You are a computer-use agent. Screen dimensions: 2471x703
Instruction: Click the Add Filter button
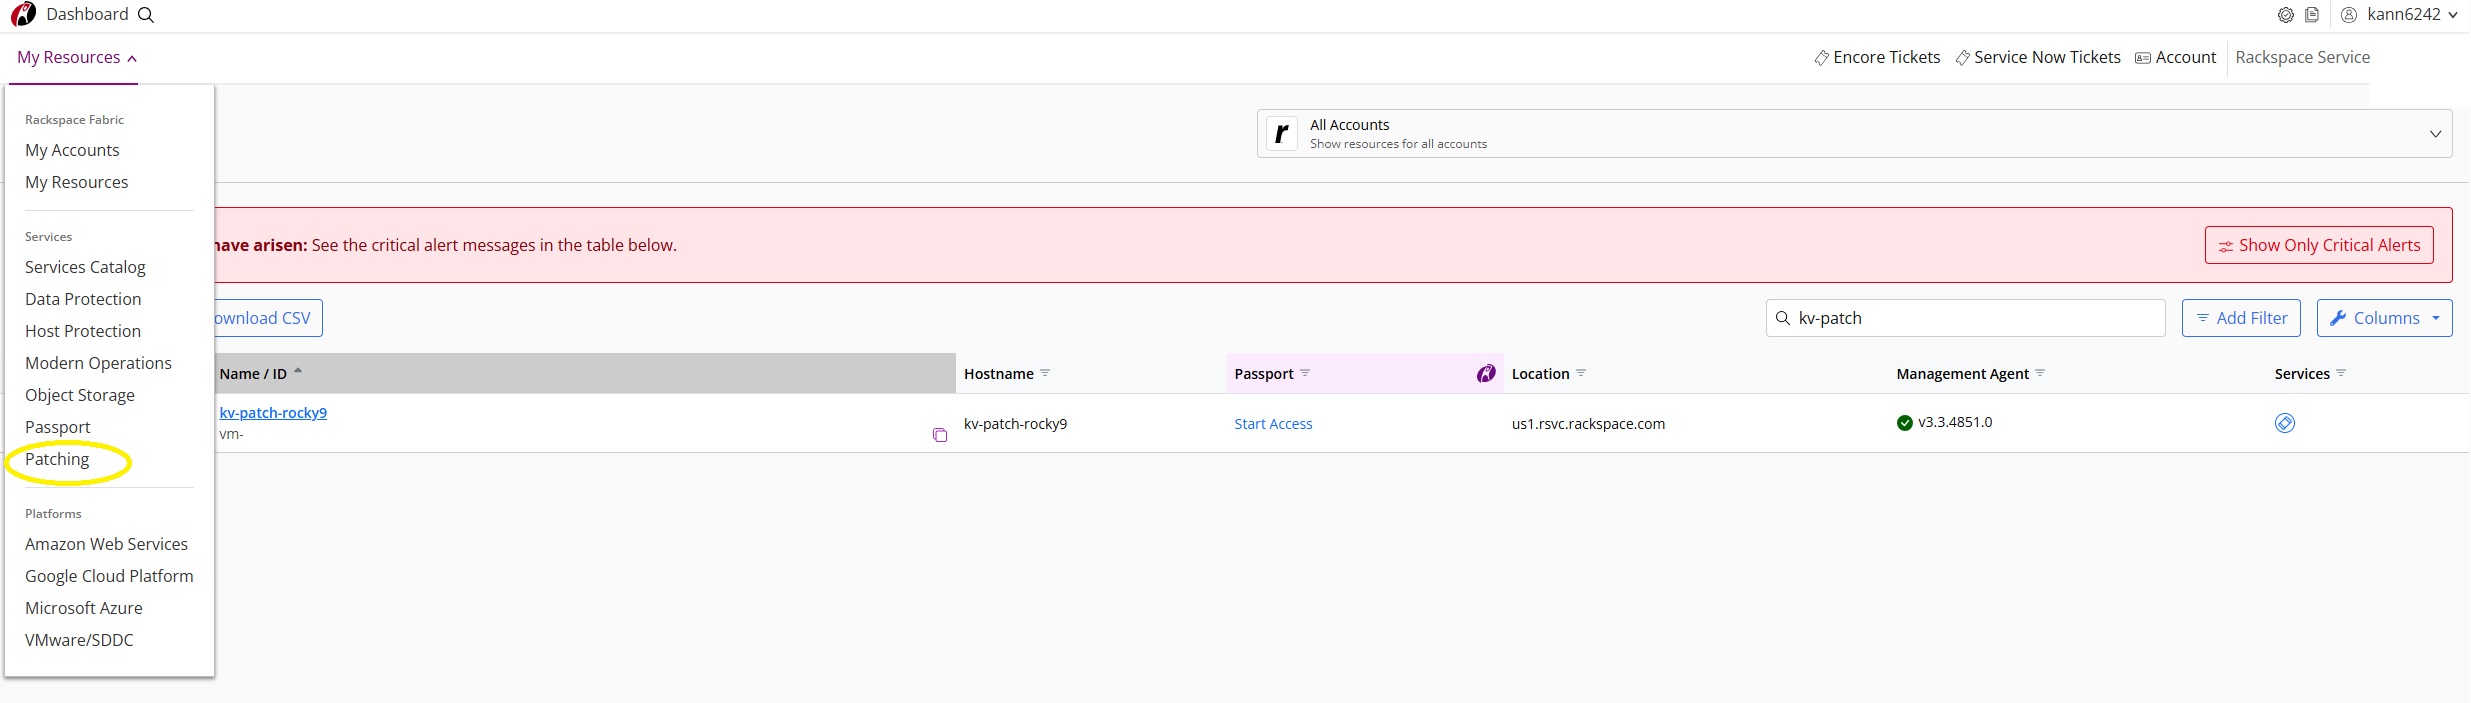[x=2241, y=318]
